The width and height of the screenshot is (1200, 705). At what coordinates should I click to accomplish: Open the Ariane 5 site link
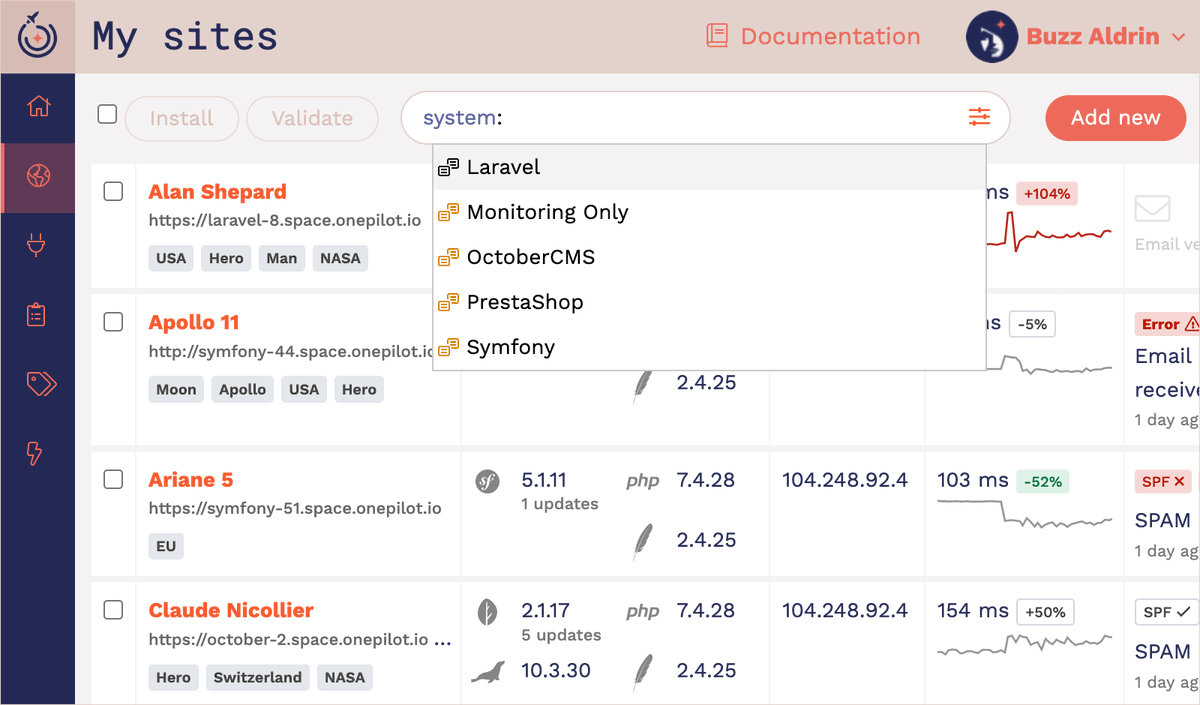191,480
